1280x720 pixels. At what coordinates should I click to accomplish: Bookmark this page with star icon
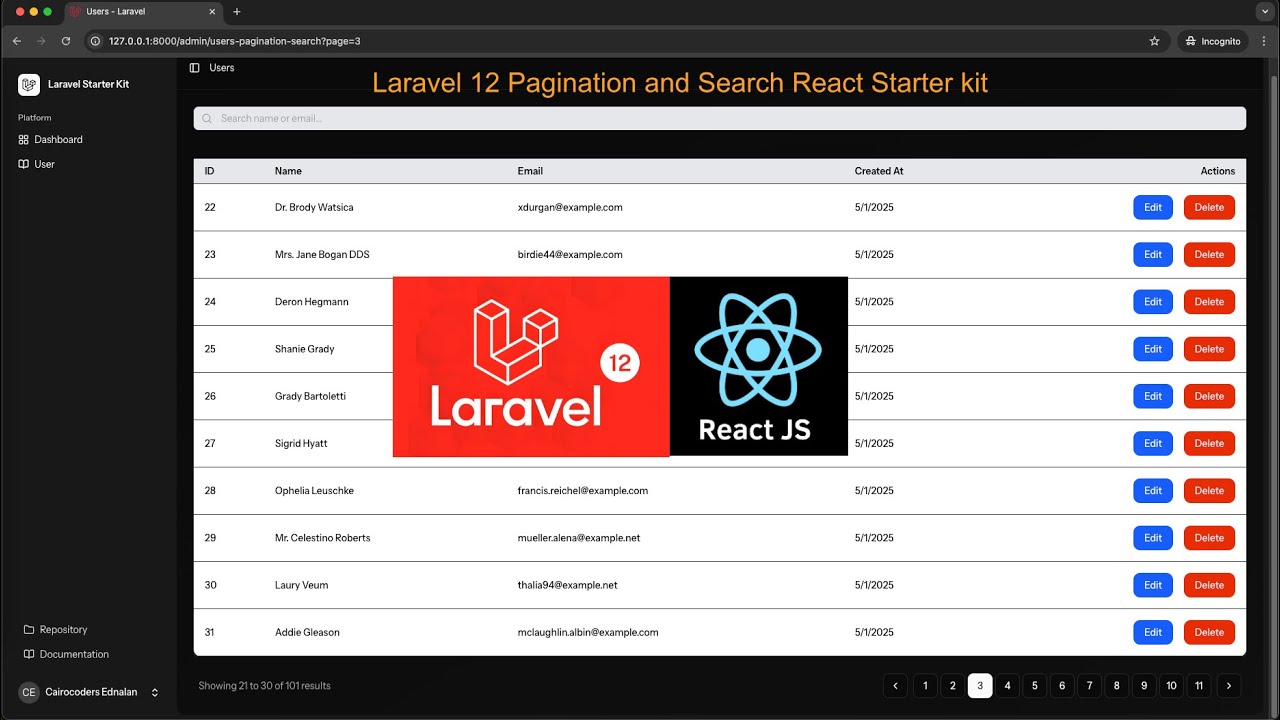click(x=1154, y=41)
